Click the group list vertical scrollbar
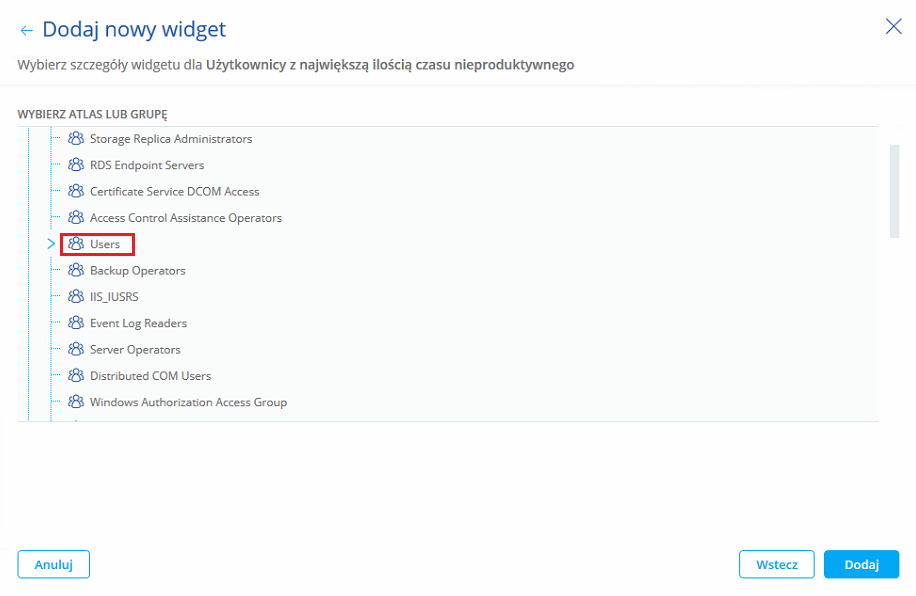 tap(894, 190)
